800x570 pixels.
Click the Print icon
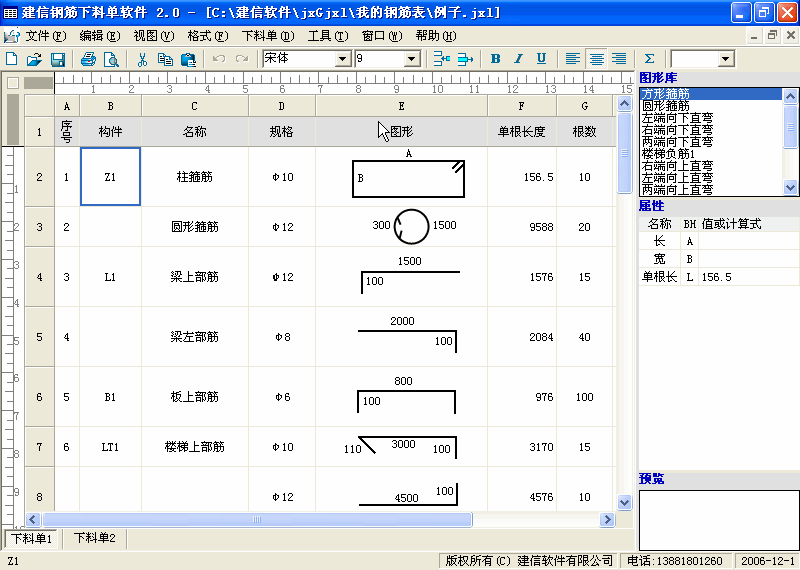coord(88,59)
